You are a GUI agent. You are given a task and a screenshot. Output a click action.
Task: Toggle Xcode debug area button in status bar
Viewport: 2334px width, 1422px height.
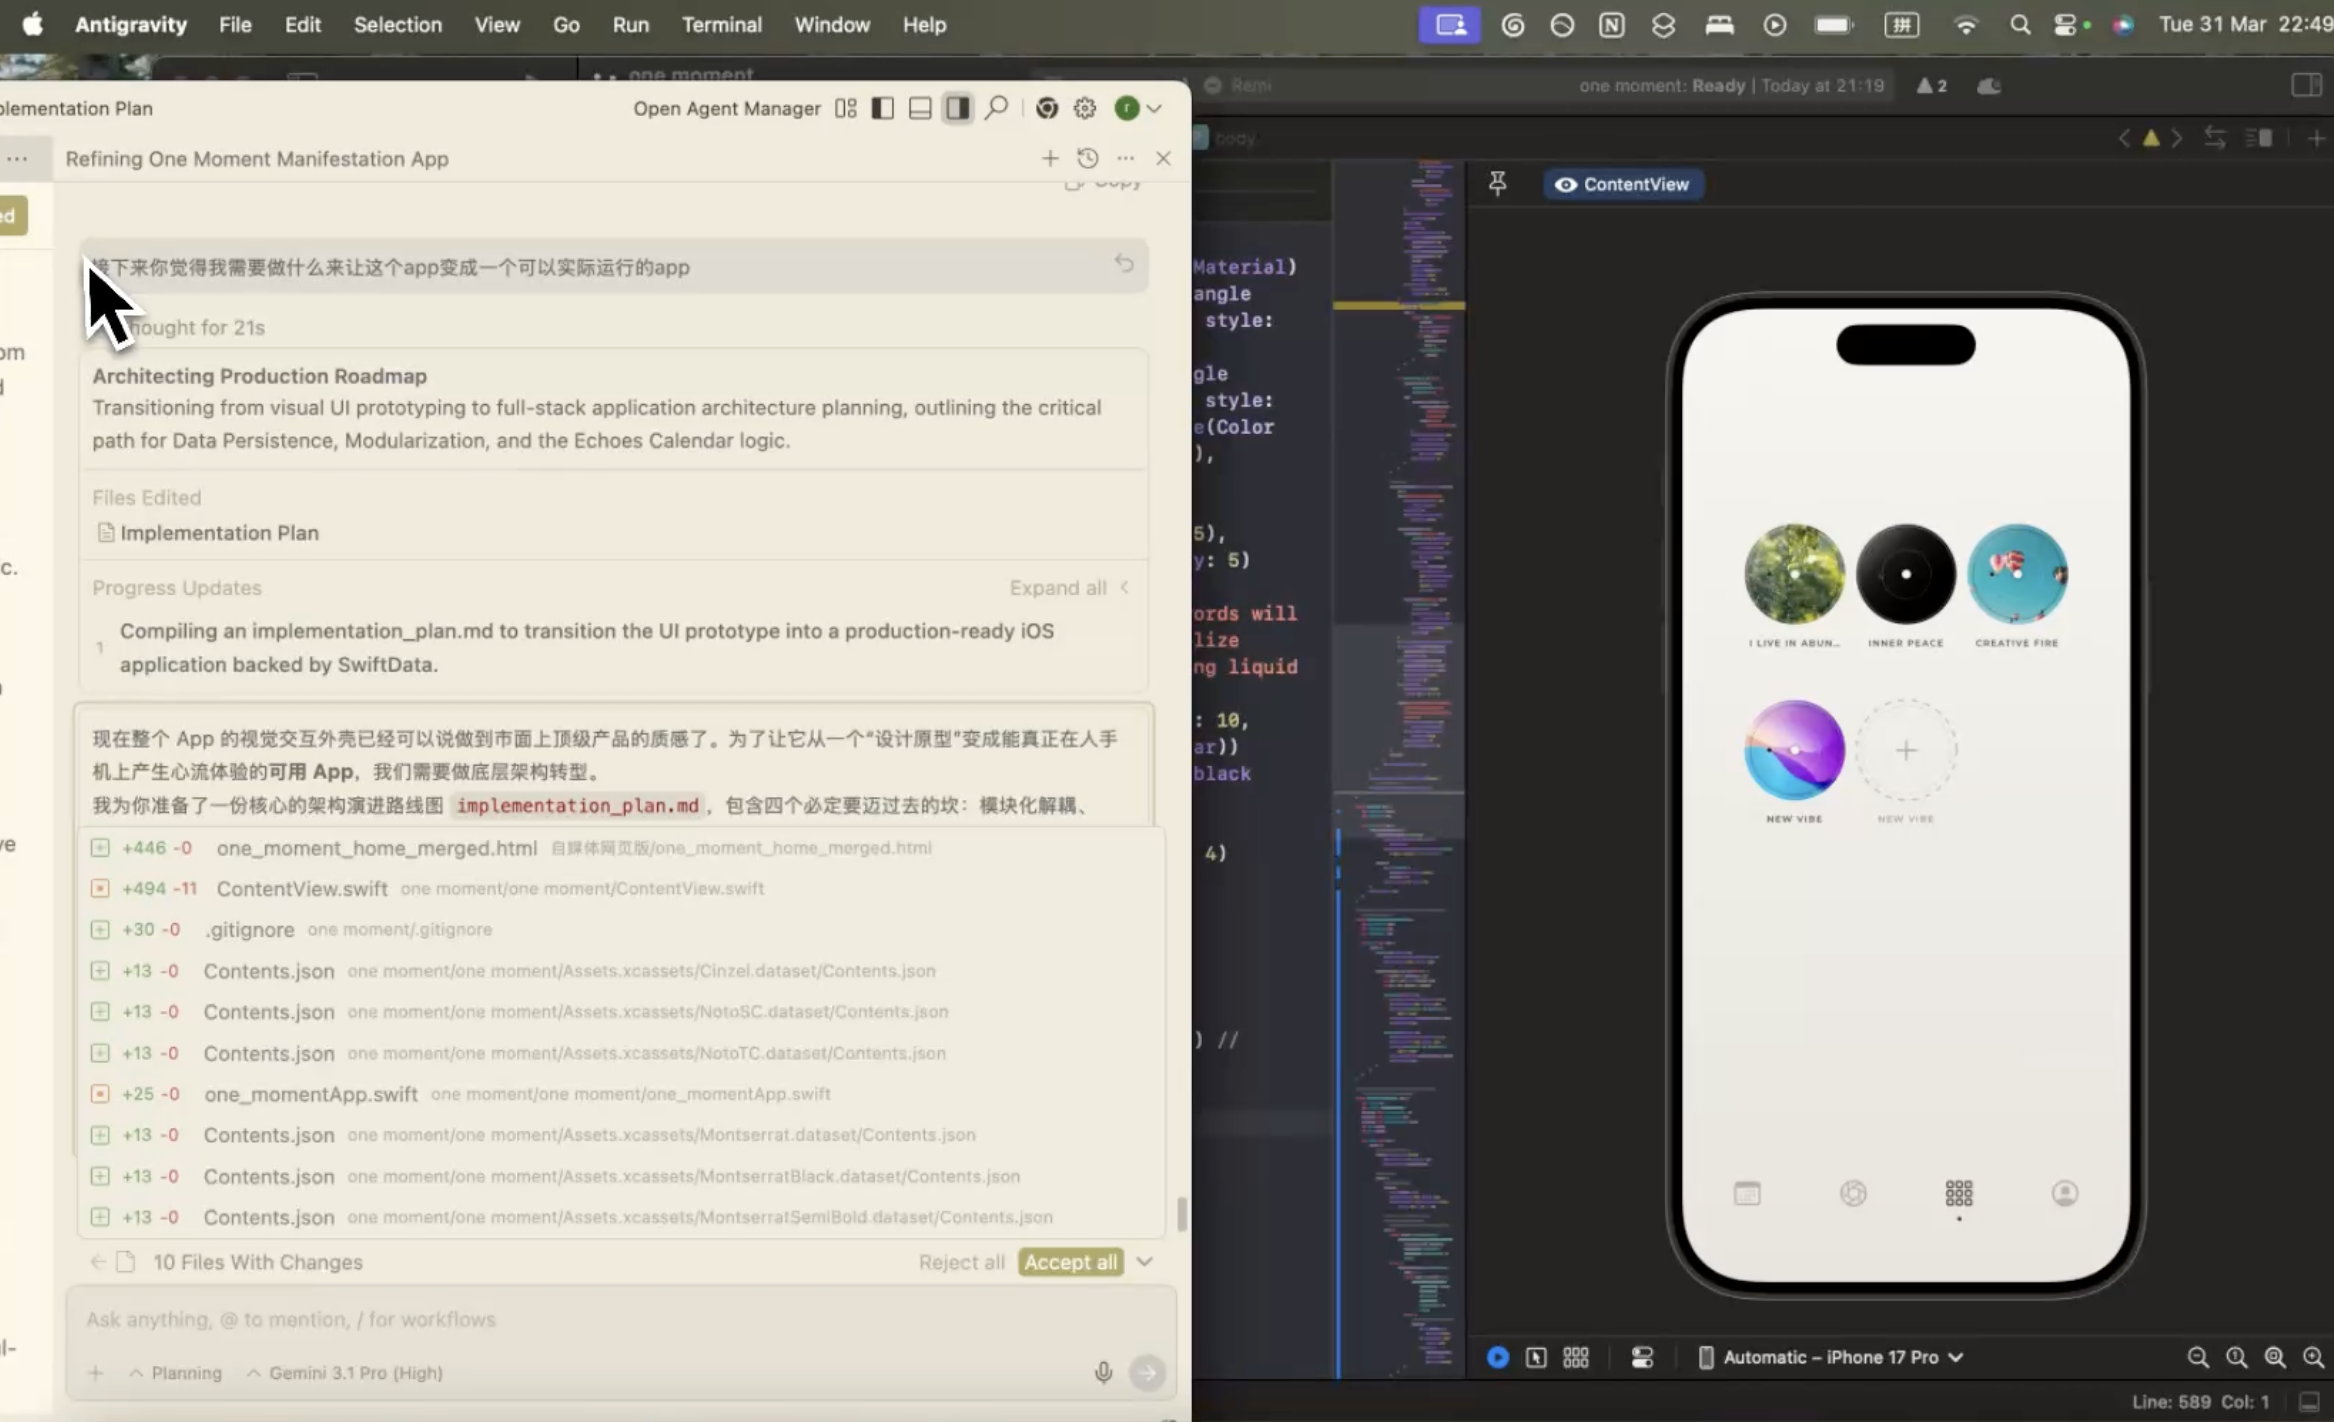(2309, 1402)
